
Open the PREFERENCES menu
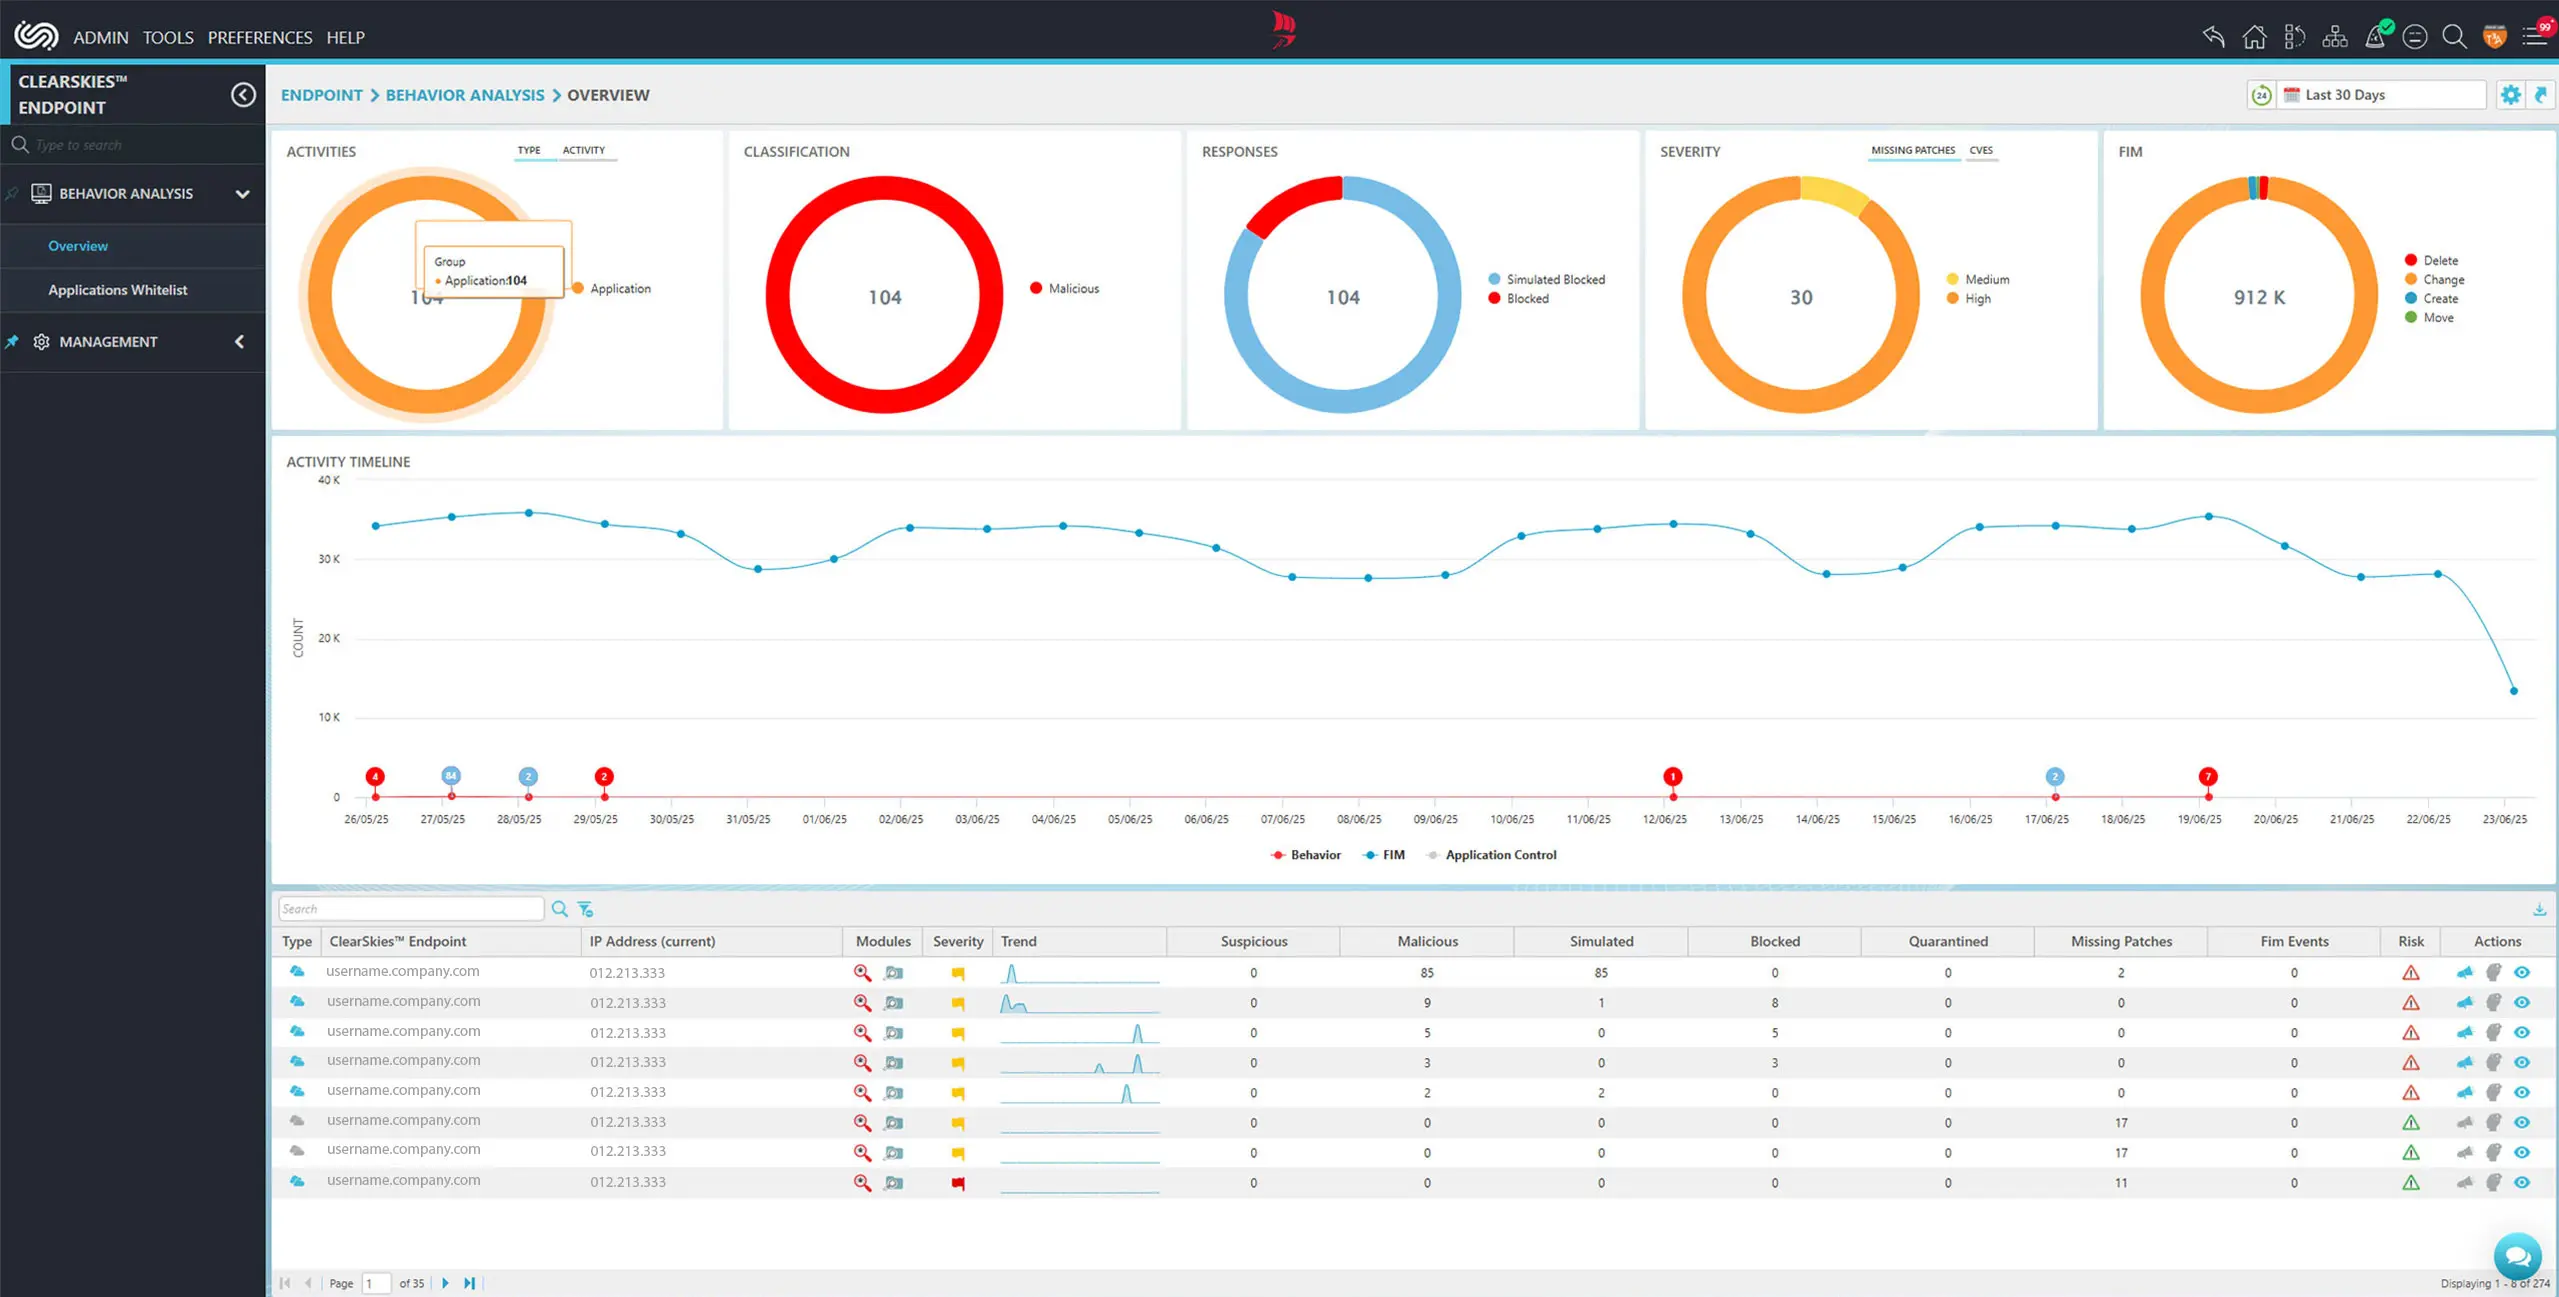(x=260, y=37)
